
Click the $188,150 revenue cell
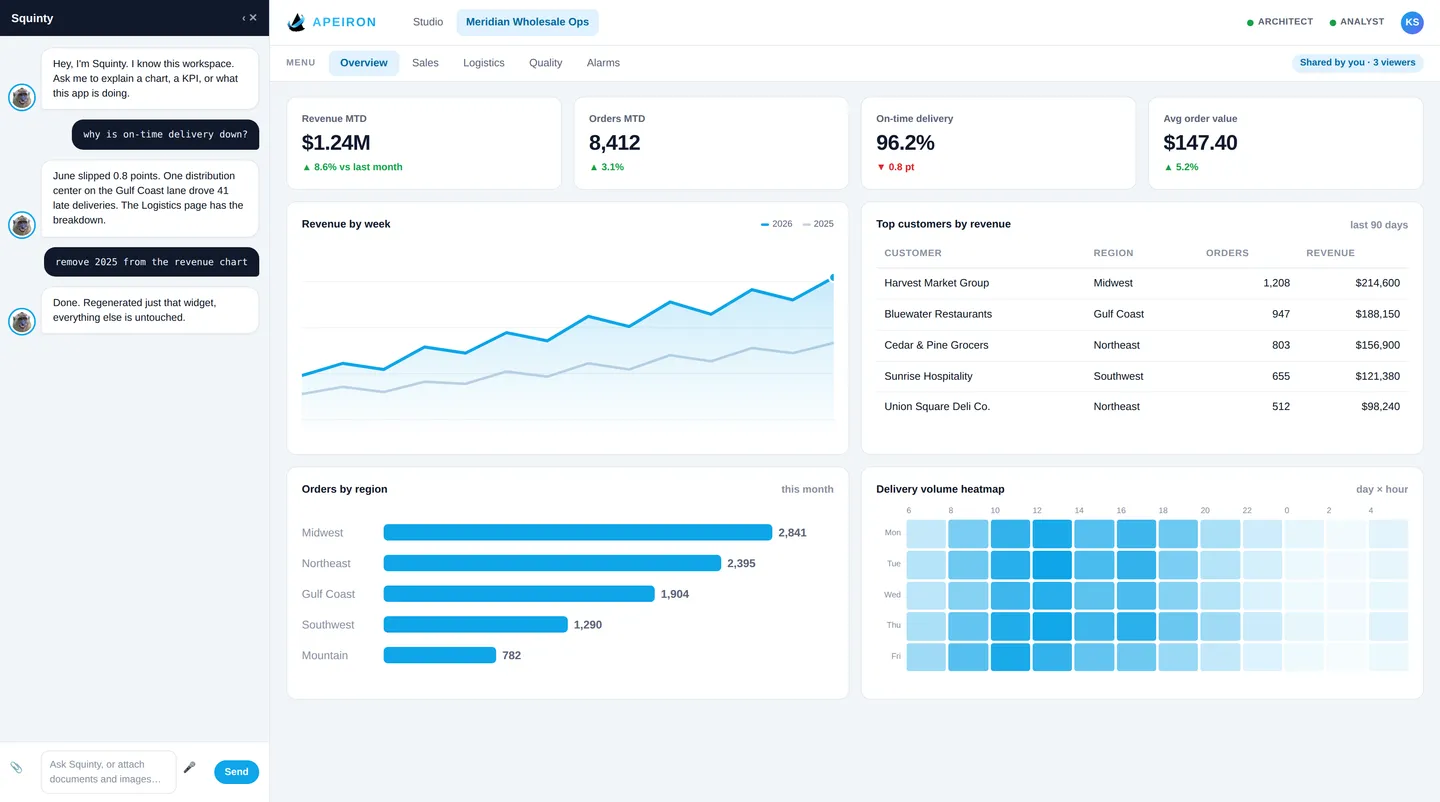pyautogui.click(x=1377, y=314)
